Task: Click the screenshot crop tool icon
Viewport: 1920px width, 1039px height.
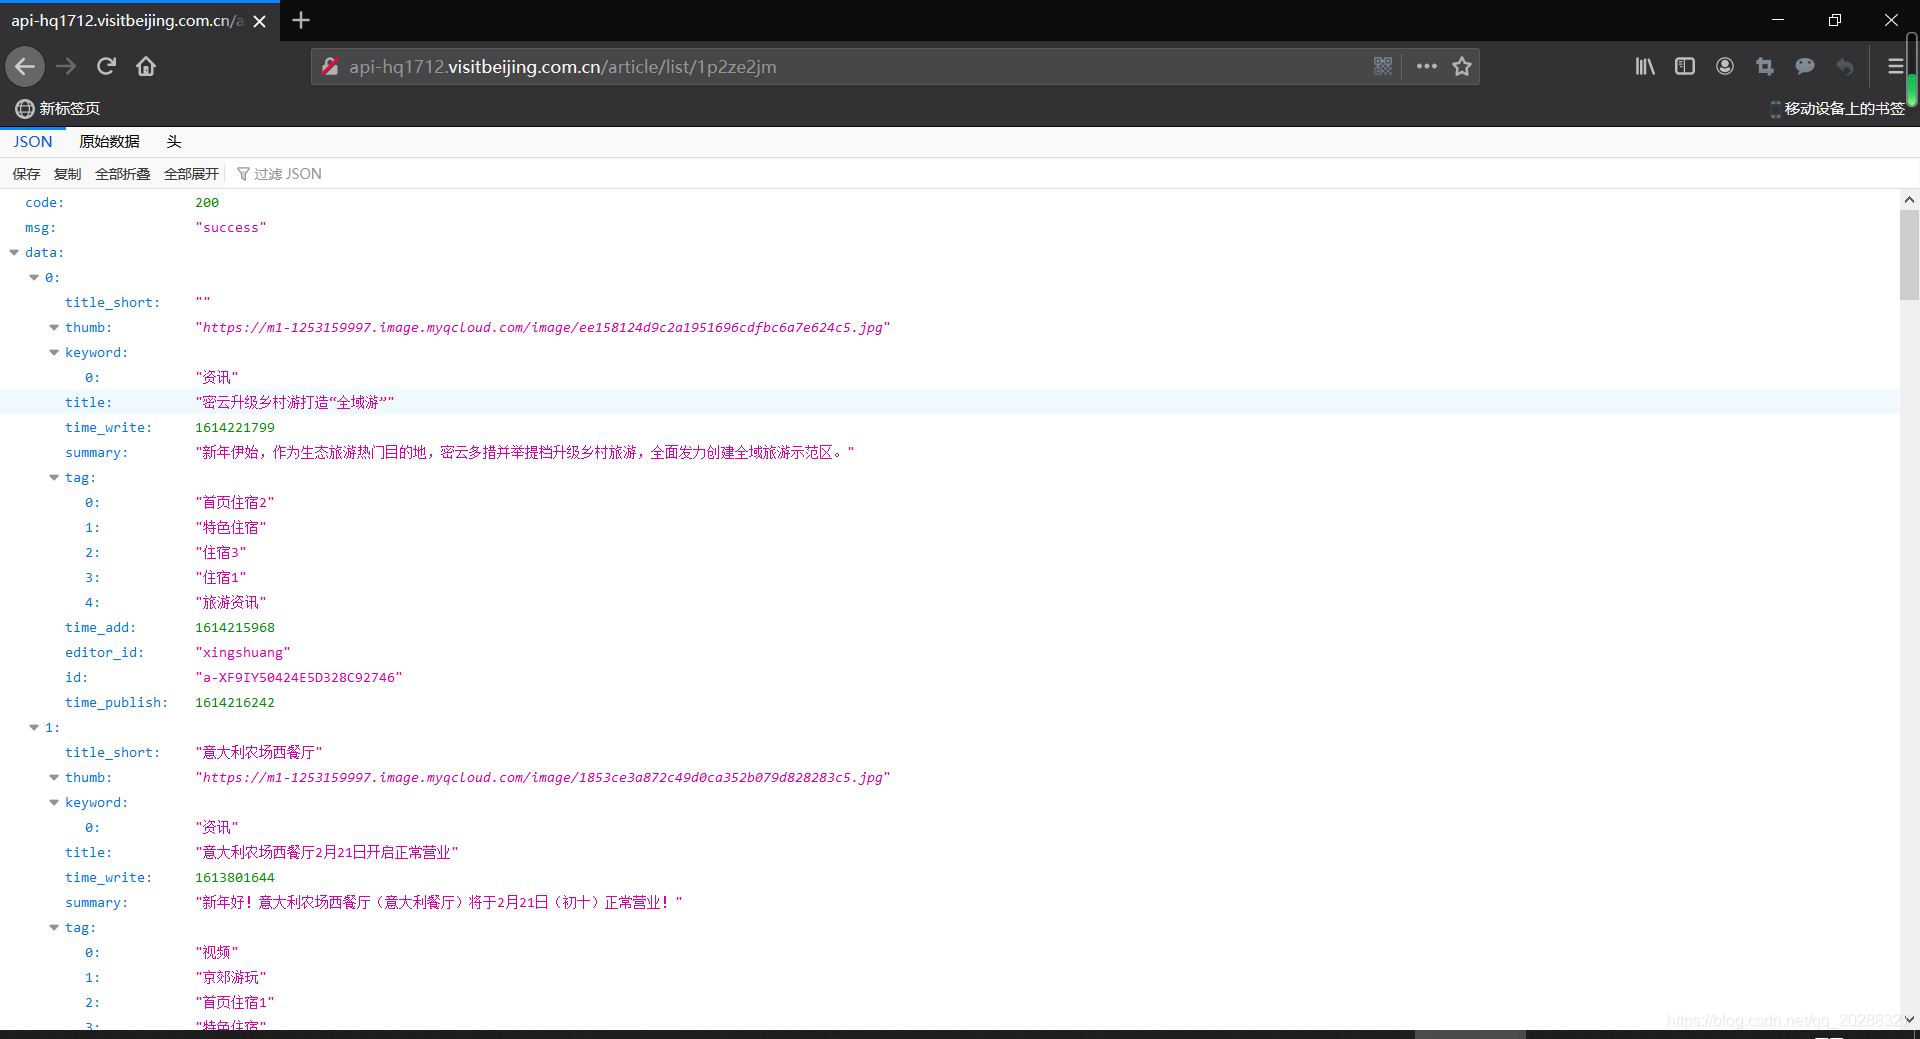Action: [x=1765, y=67]
